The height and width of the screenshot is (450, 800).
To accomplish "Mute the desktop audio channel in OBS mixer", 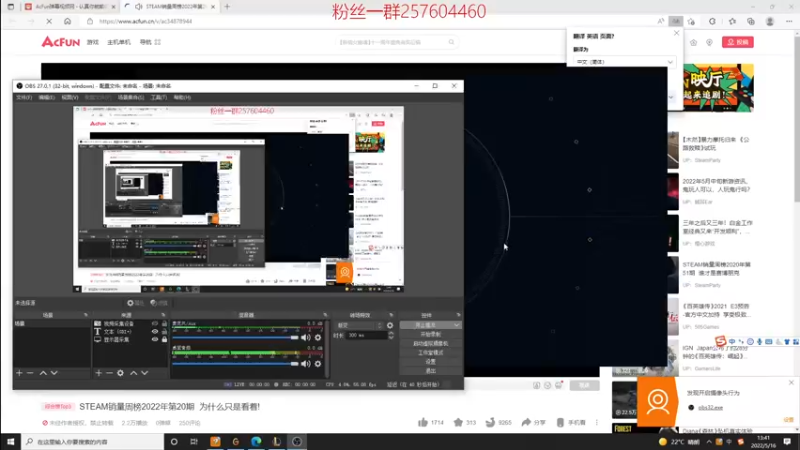I will pos(306,364).
